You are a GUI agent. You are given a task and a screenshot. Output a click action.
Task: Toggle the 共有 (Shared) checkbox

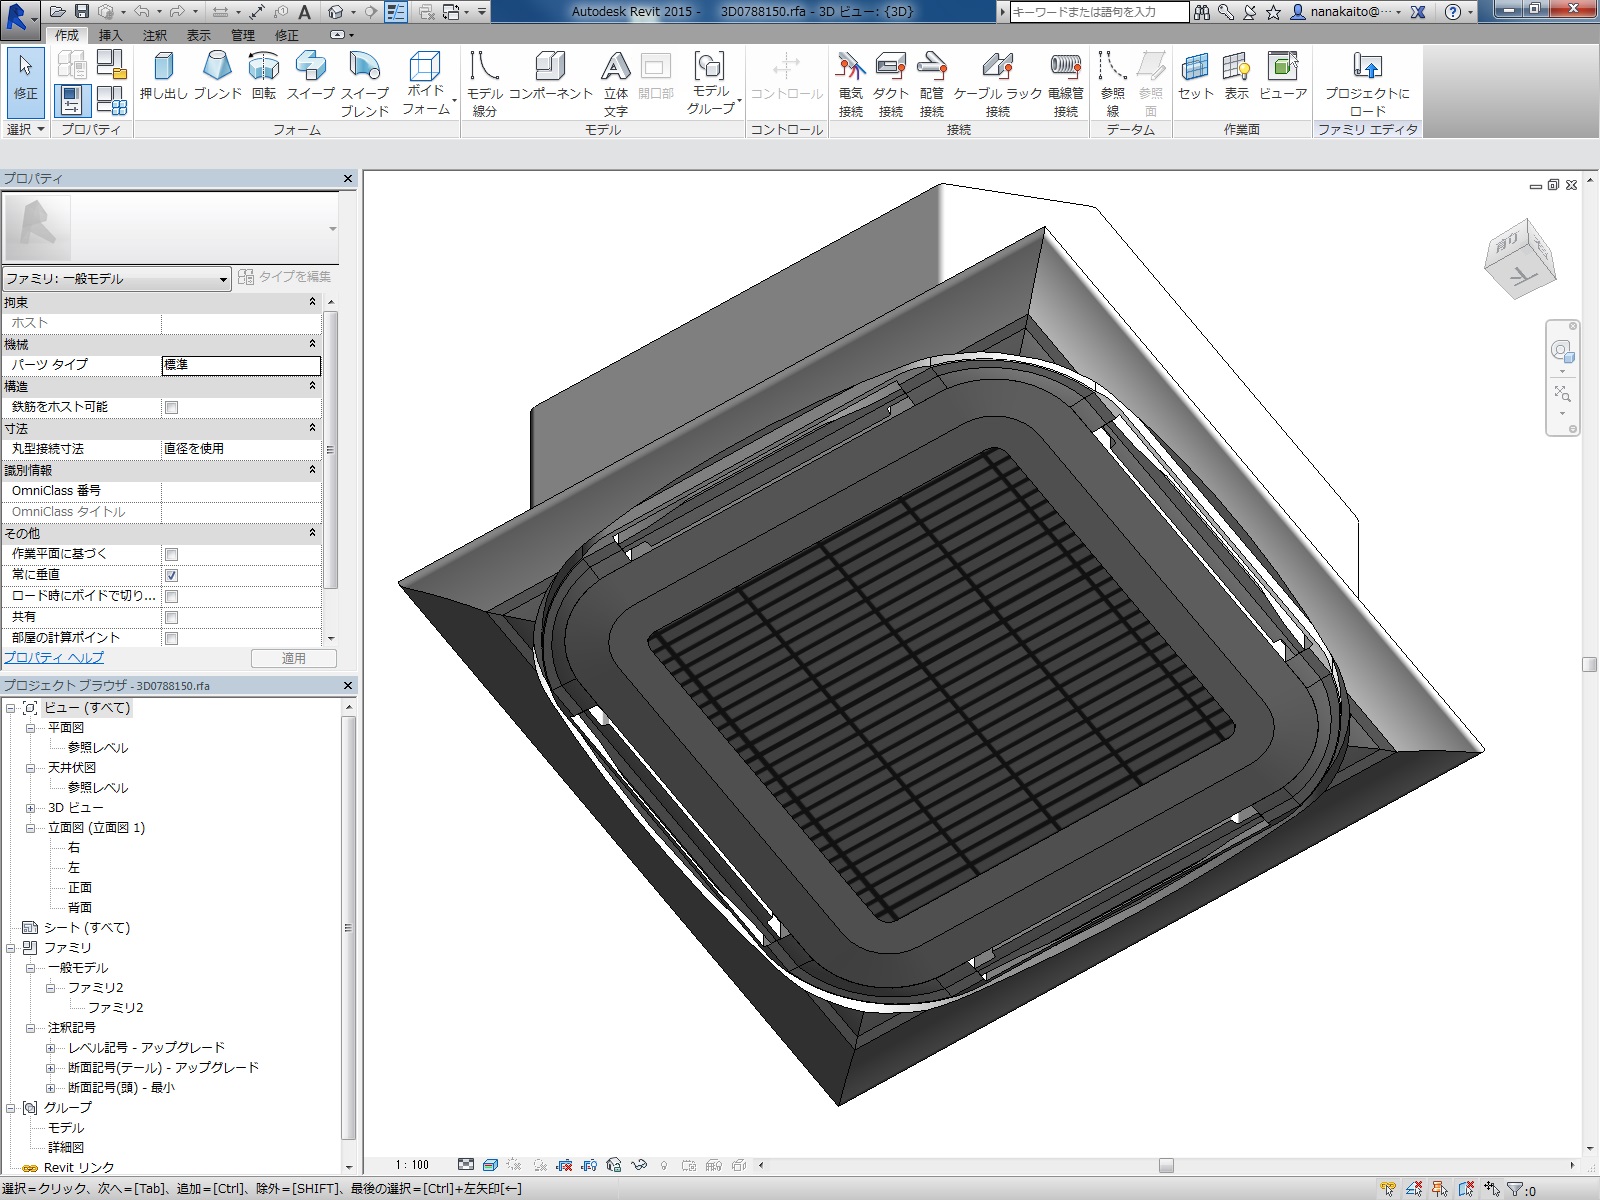172,617
